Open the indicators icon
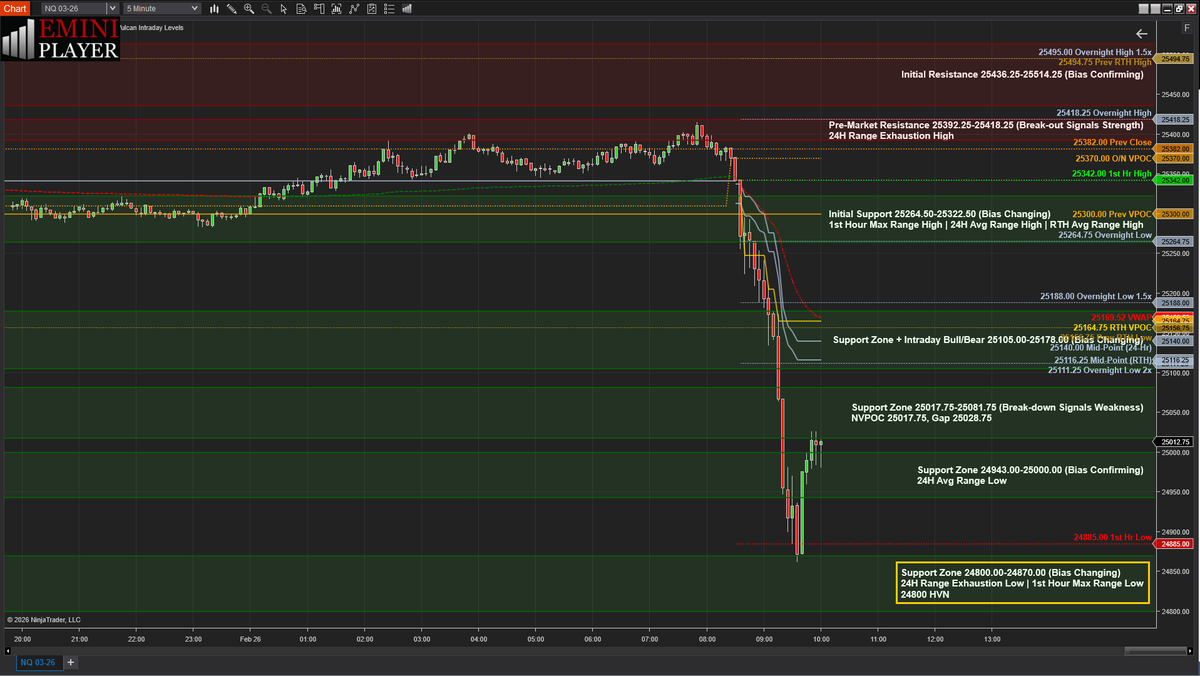1200x676 pixels. 354,8
